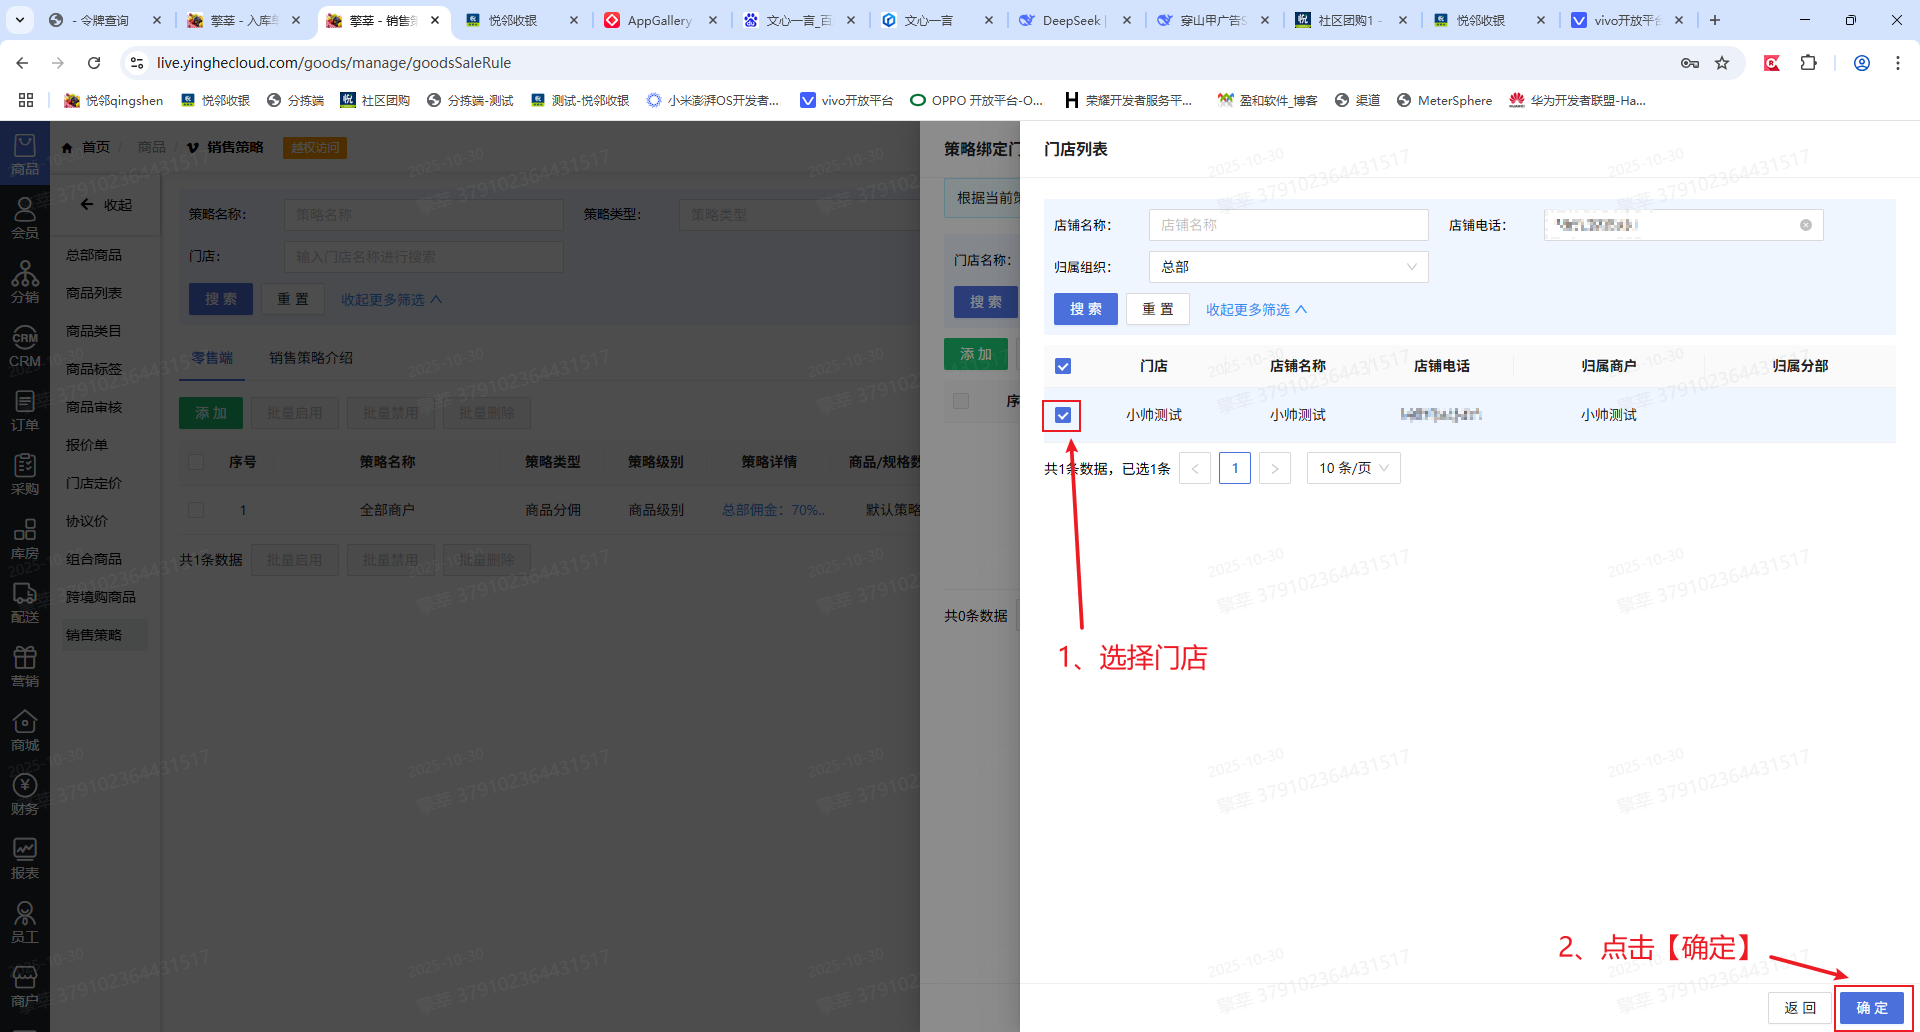Click the 确定 confirm button
This screenshot has width=1920, height=1032.
click(1872, 1008)
